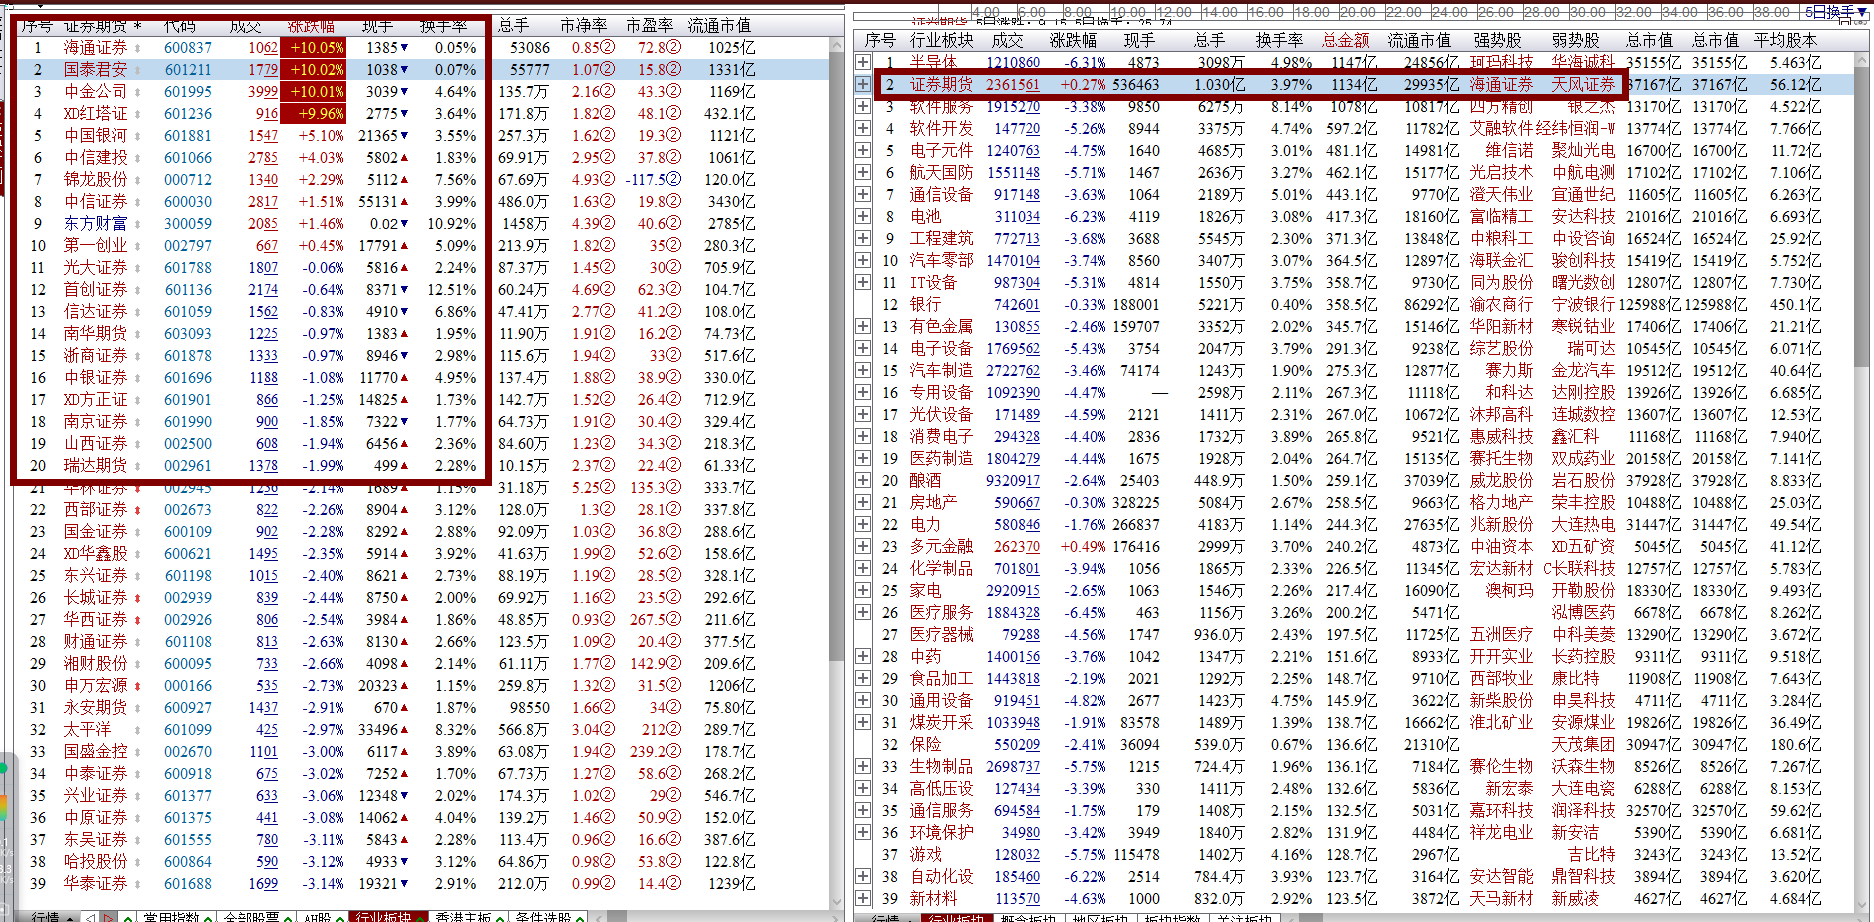Click stock code 600837
This screenshot has width=1874, height=922.
click(x=188, y=47)
